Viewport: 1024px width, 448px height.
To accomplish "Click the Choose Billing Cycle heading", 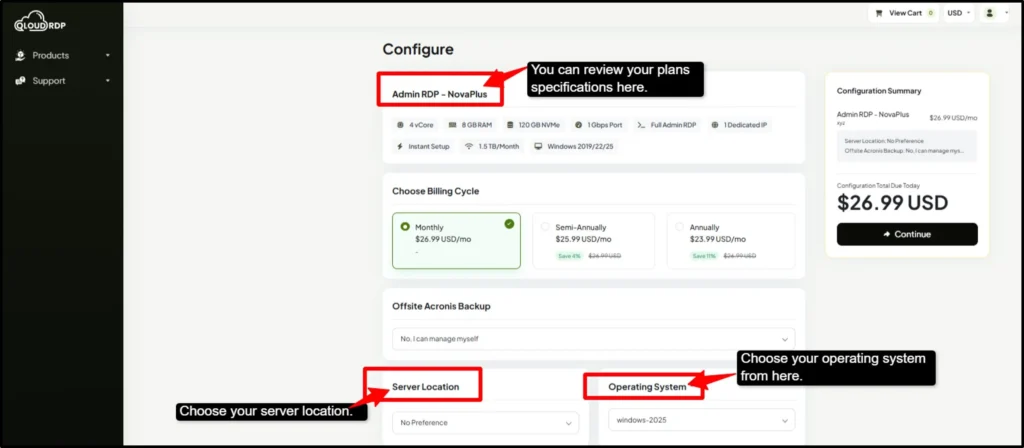I will click(436, 191).
